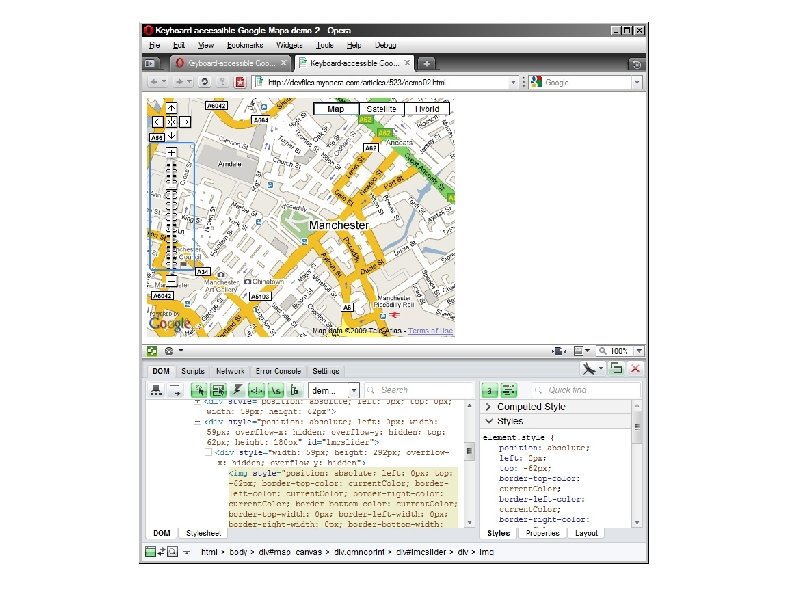
Task: Click the map zoom slider track
Action: 172,215
